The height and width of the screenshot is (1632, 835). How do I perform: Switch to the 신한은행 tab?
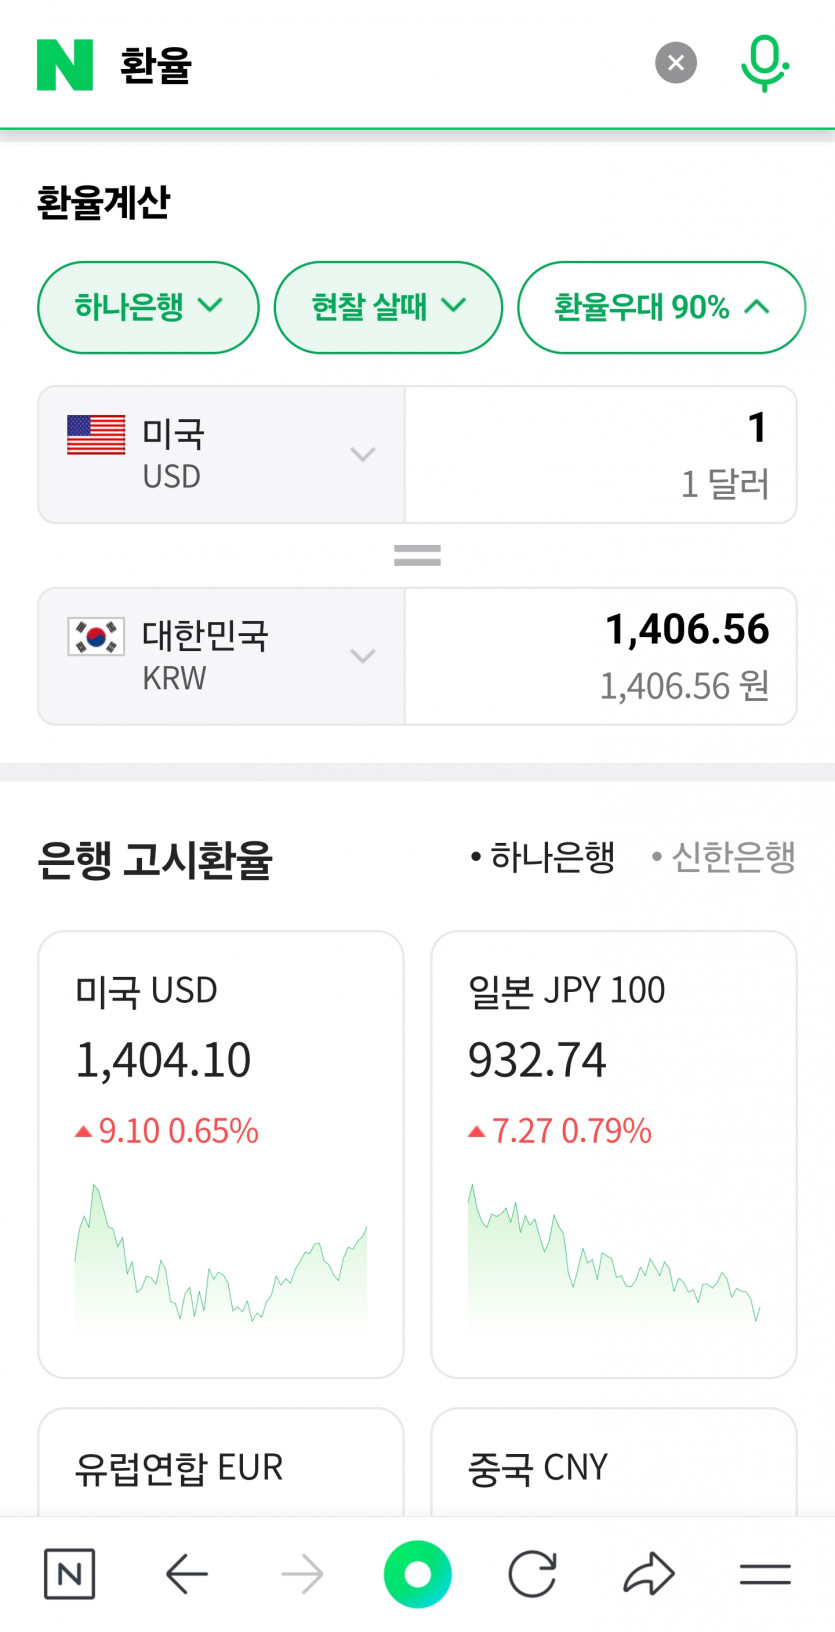pyautogui.click(x=724, y=857)
